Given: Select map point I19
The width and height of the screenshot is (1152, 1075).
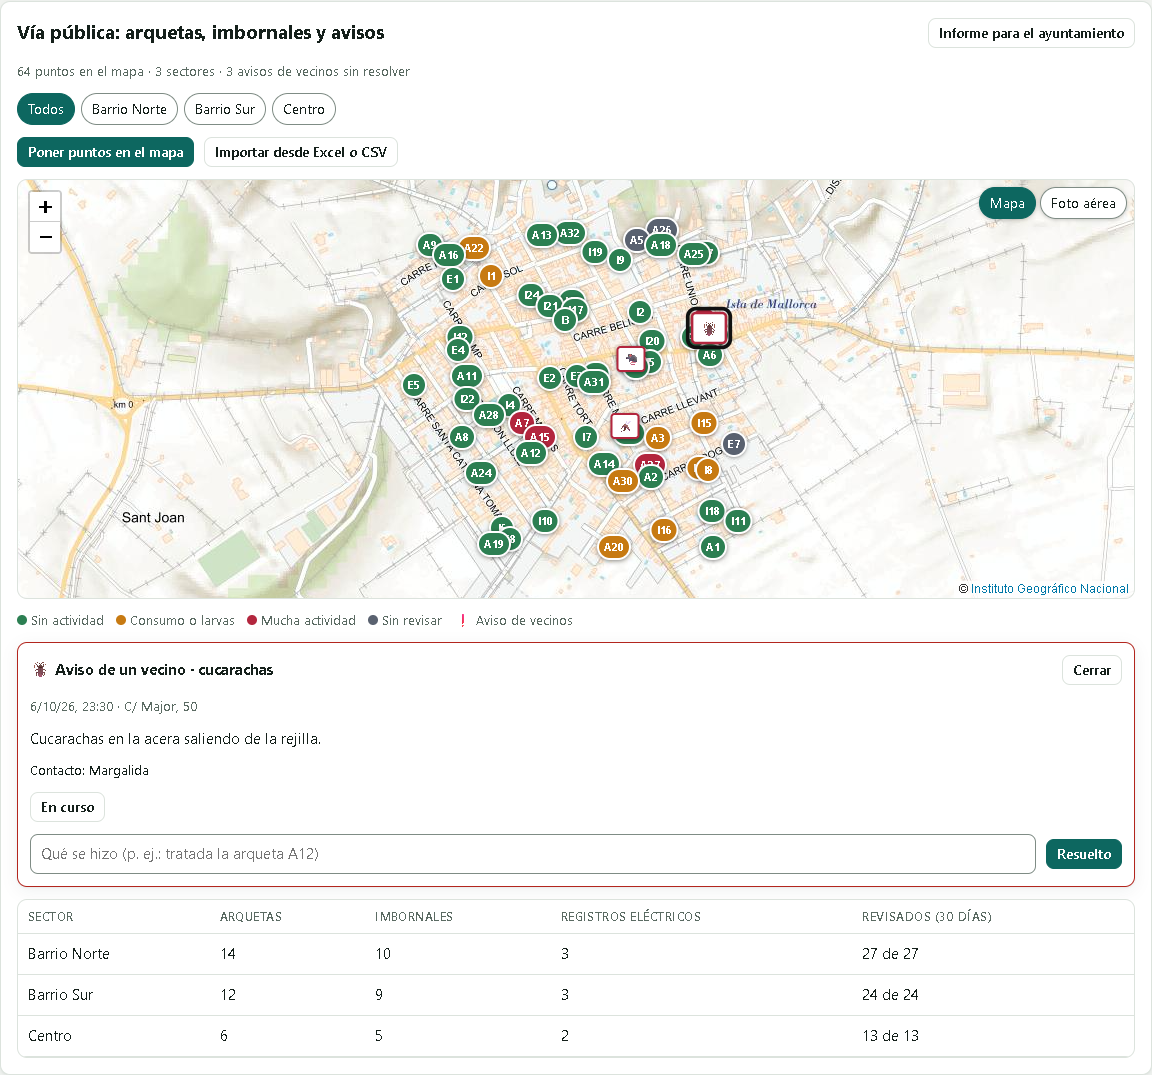Looking at the screenshot, I should pos(595,252).
